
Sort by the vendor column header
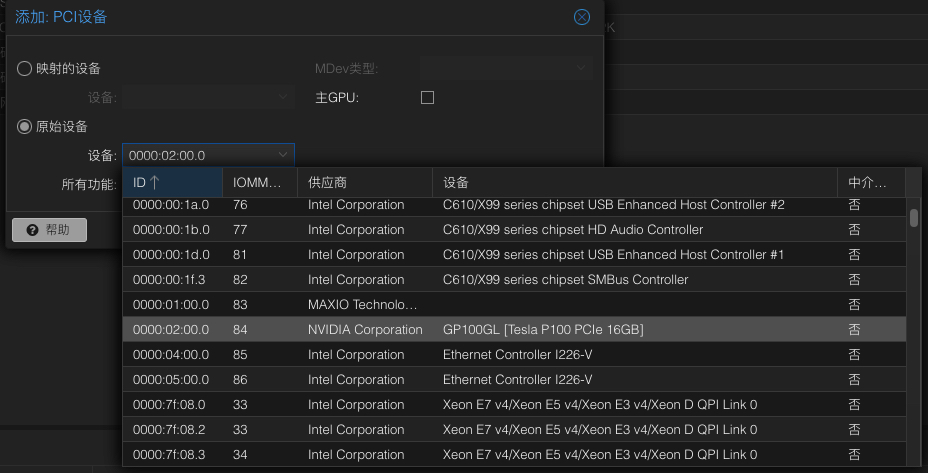coord(364,183)
